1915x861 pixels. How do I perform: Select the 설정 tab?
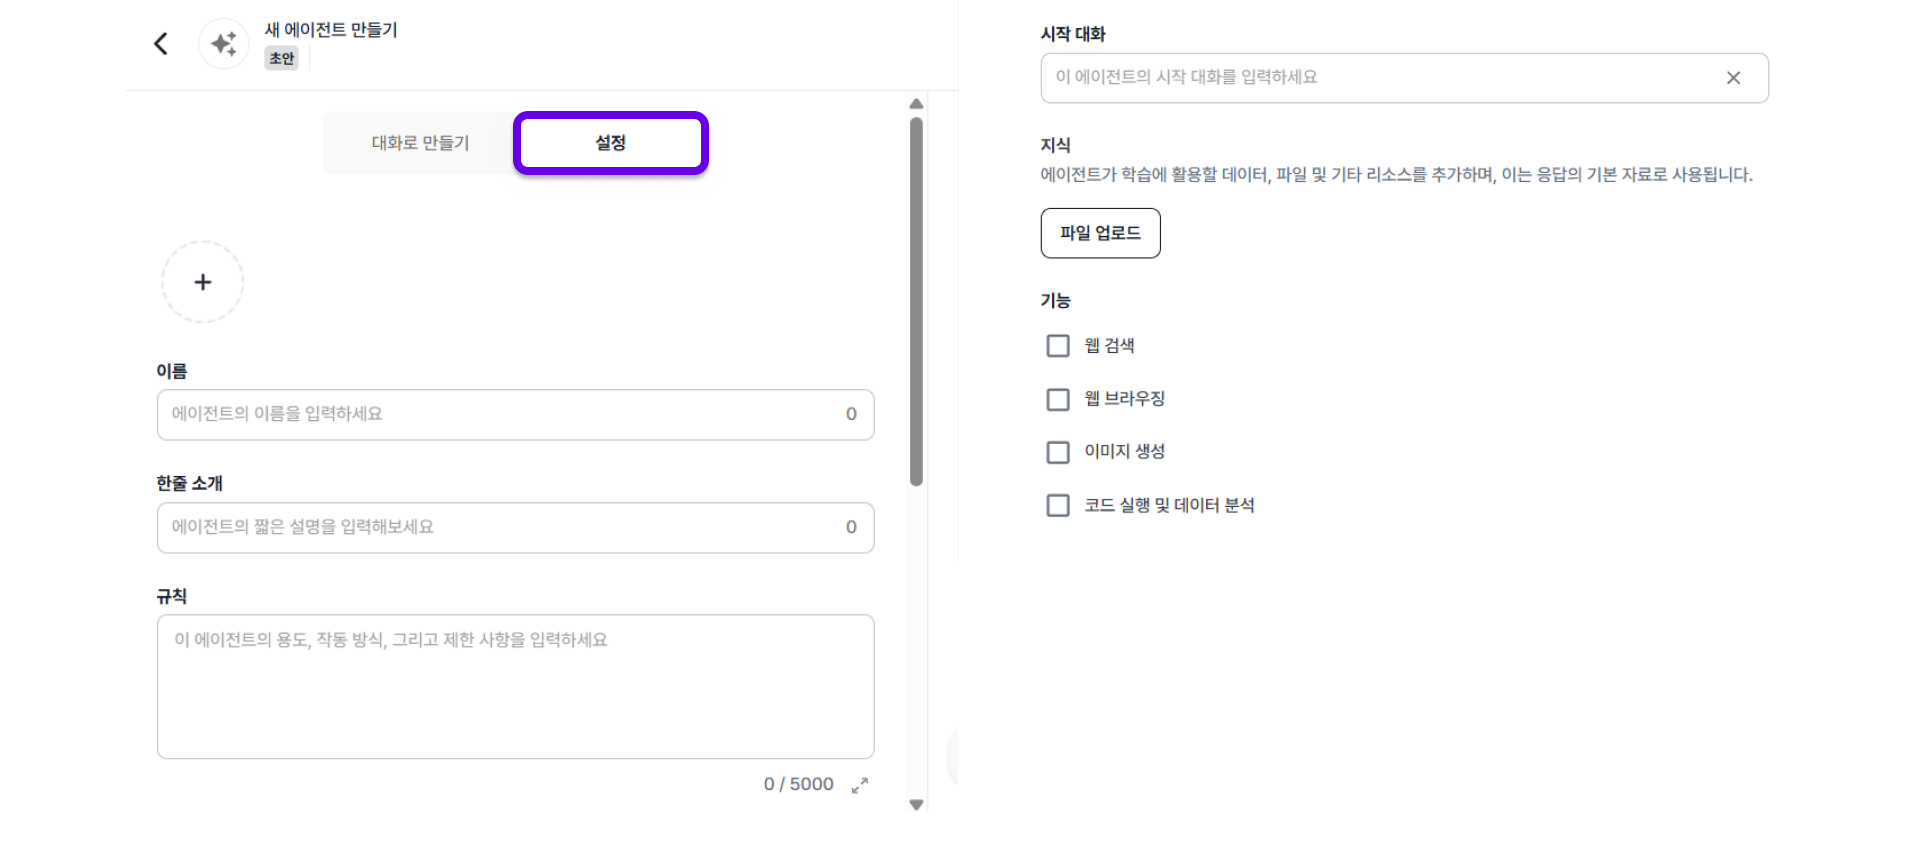611,143
